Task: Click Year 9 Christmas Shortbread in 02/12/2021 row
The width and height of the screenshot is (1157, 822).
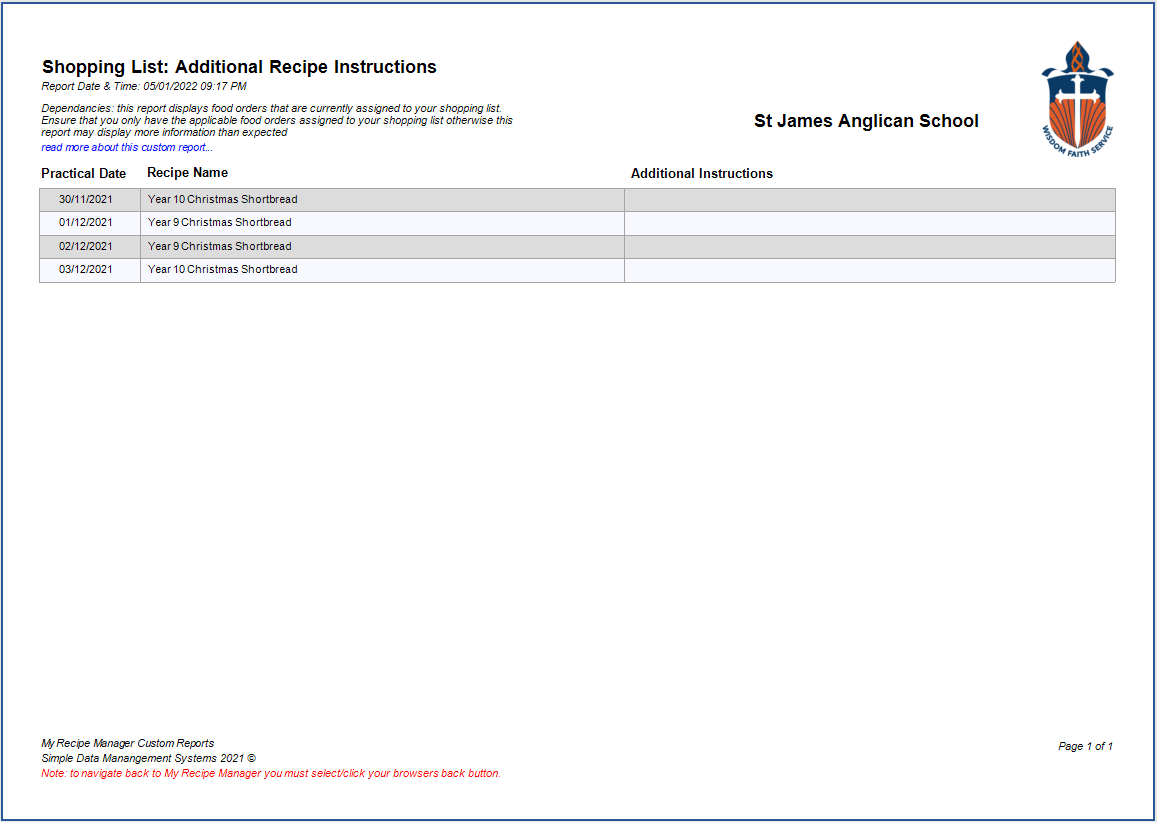Action: click(219, 247)
